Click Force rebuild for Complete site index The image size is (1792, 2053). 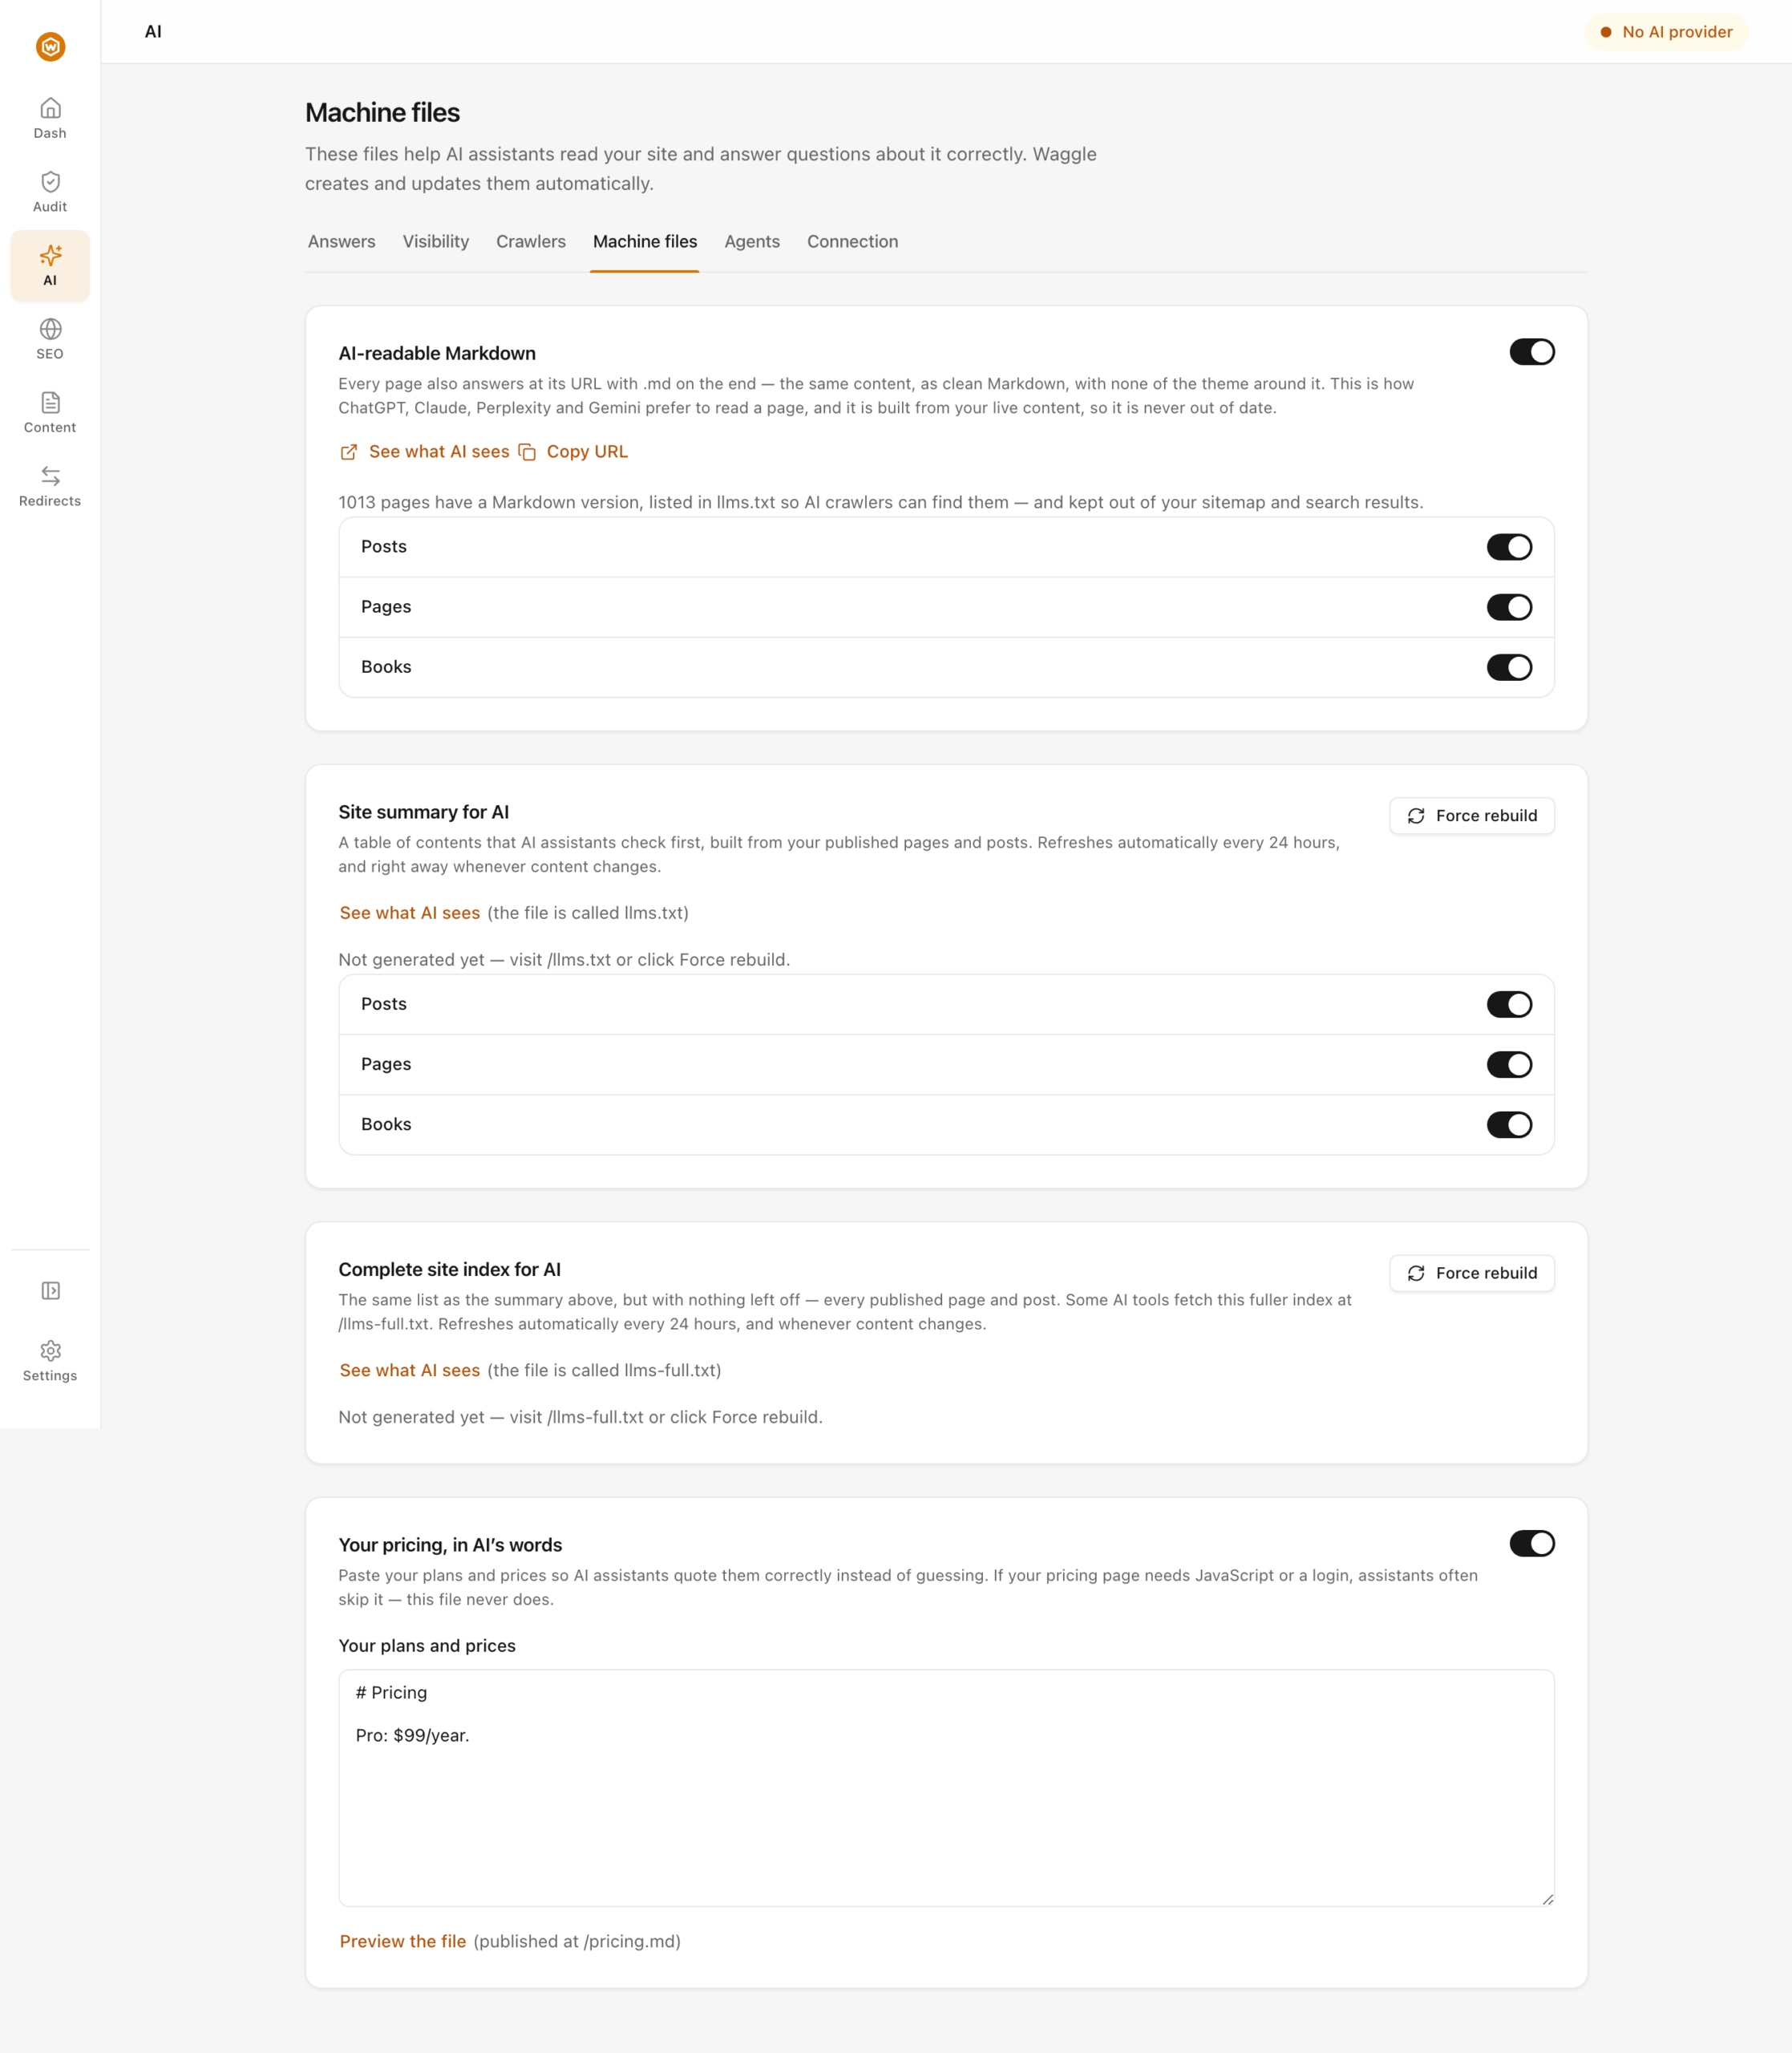1471,1273
